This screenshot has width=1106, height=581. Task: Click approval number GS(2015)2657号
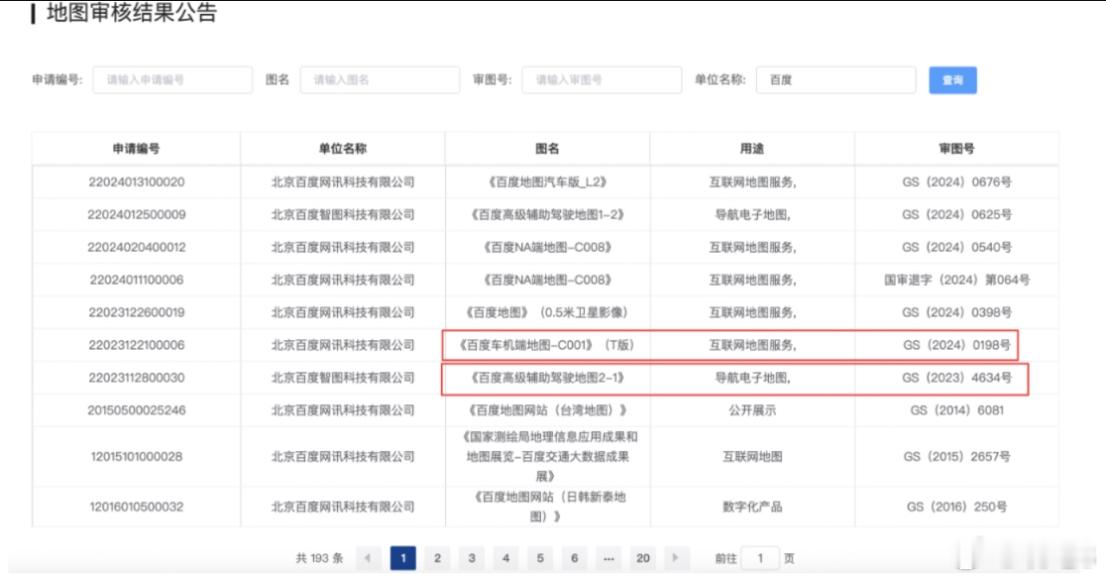click(x=956, y=456)
